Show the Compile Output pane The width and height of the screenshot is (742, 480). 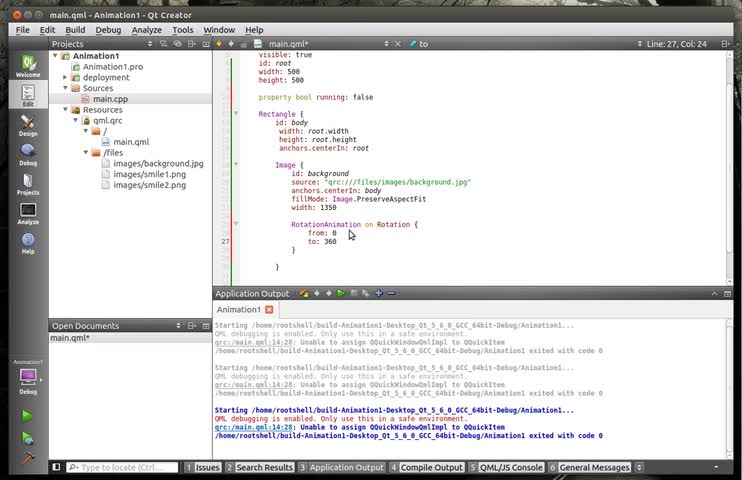(426, 467)
